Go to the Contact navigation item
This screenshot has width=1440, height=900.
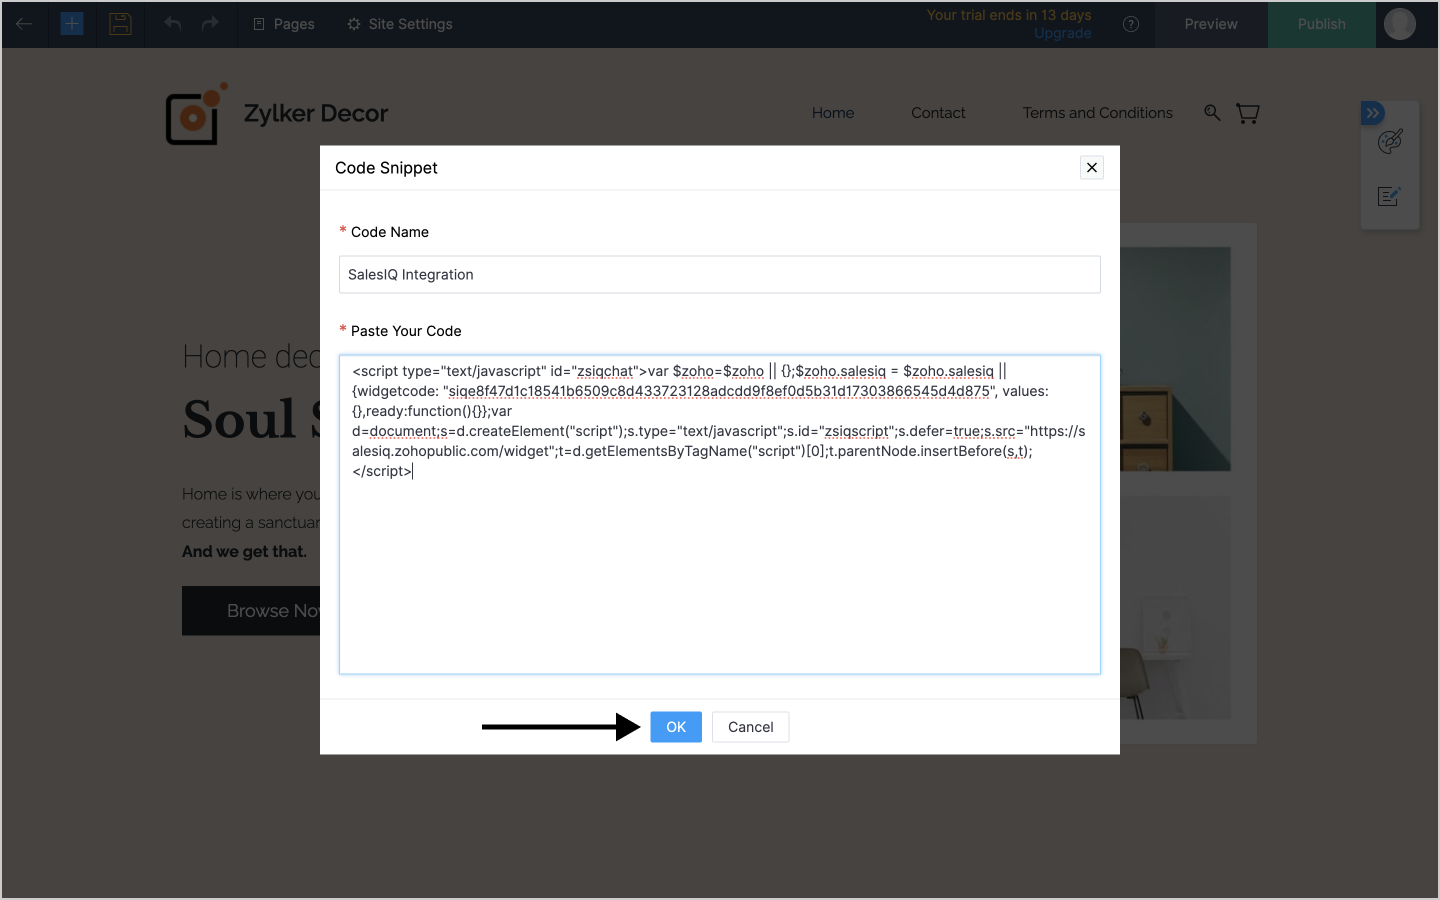(x=938, y=113)
